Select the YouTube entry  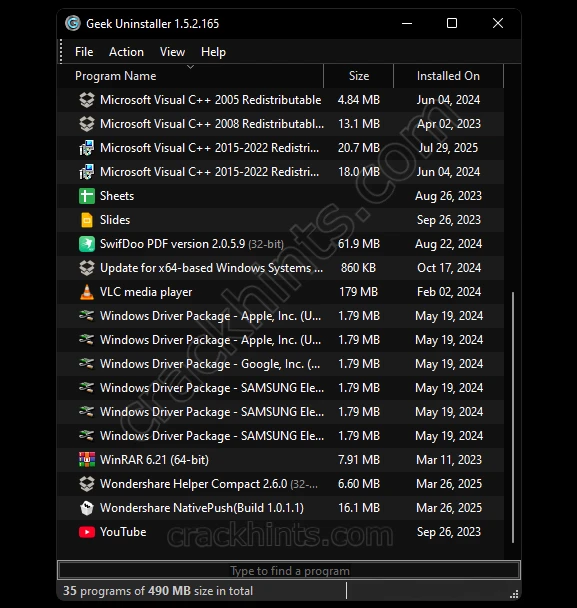pyautogui.click(x=281, y=532)
